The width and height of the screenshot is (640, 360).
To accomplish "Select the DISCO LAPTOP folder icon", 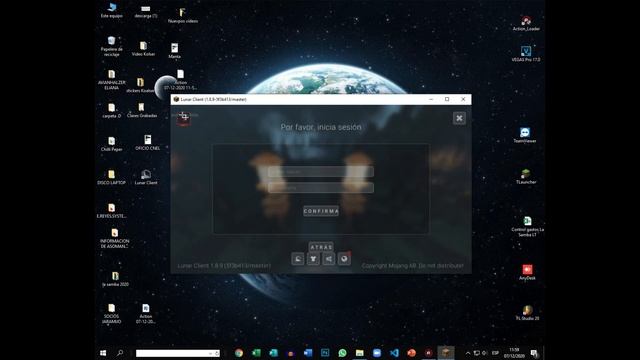I will pyautogui.click(x=111, y=178).
